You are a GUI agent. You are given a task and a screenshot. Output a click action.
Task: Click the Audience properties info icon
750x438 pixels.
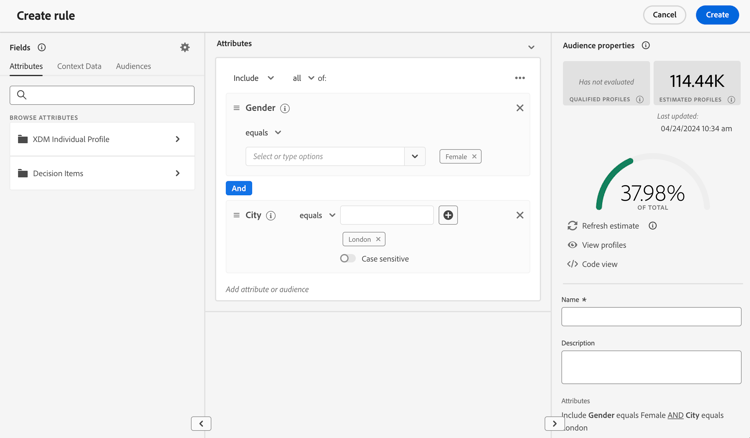pos(646,45)
